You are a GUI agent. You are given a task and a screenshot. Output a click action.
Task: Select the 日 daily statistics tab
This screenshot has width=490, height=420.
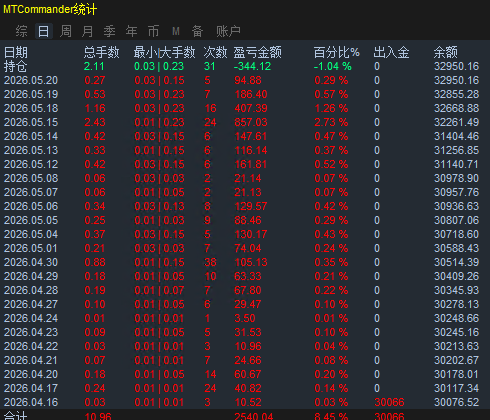click(44, 31)
